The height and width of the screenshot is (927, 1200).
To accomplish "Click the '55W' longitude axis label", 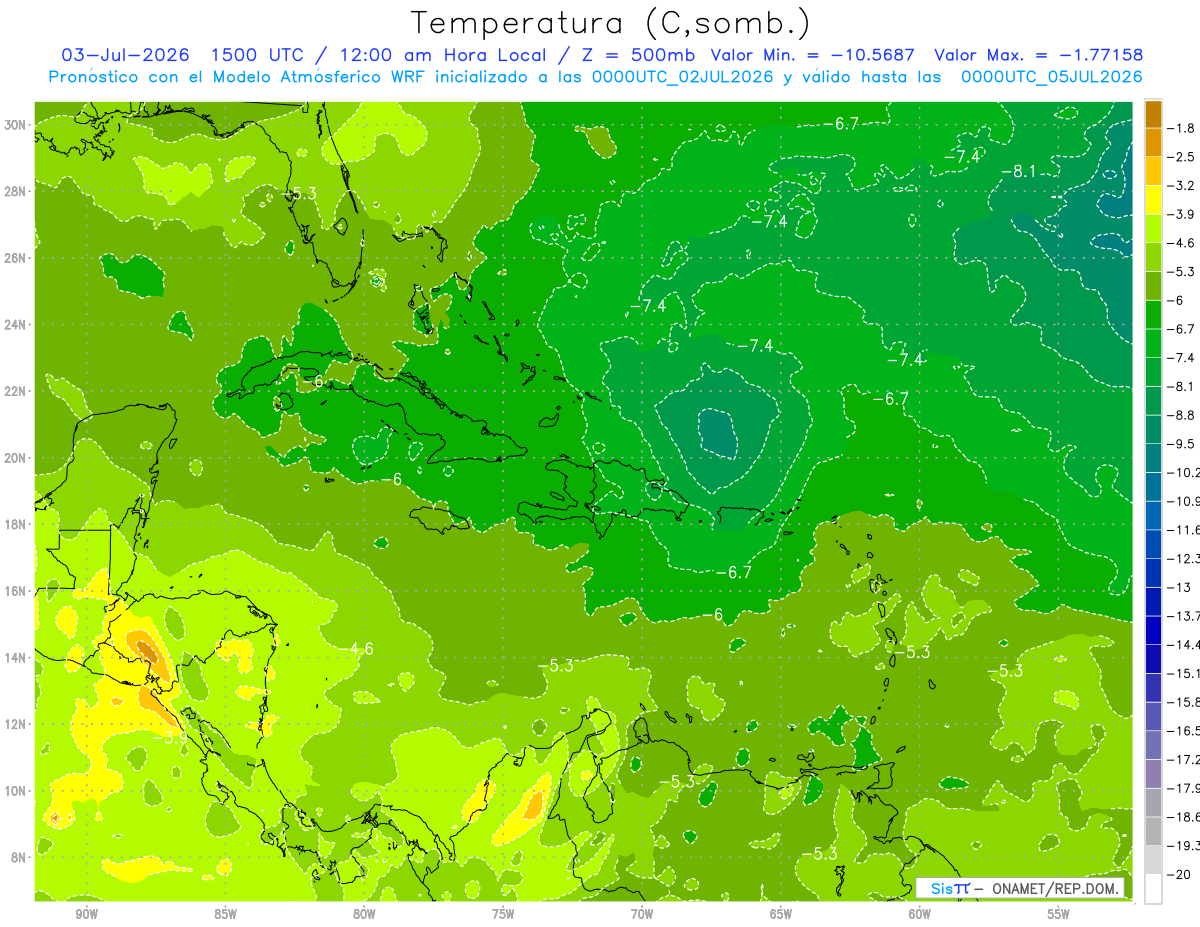I will 1059,914.
